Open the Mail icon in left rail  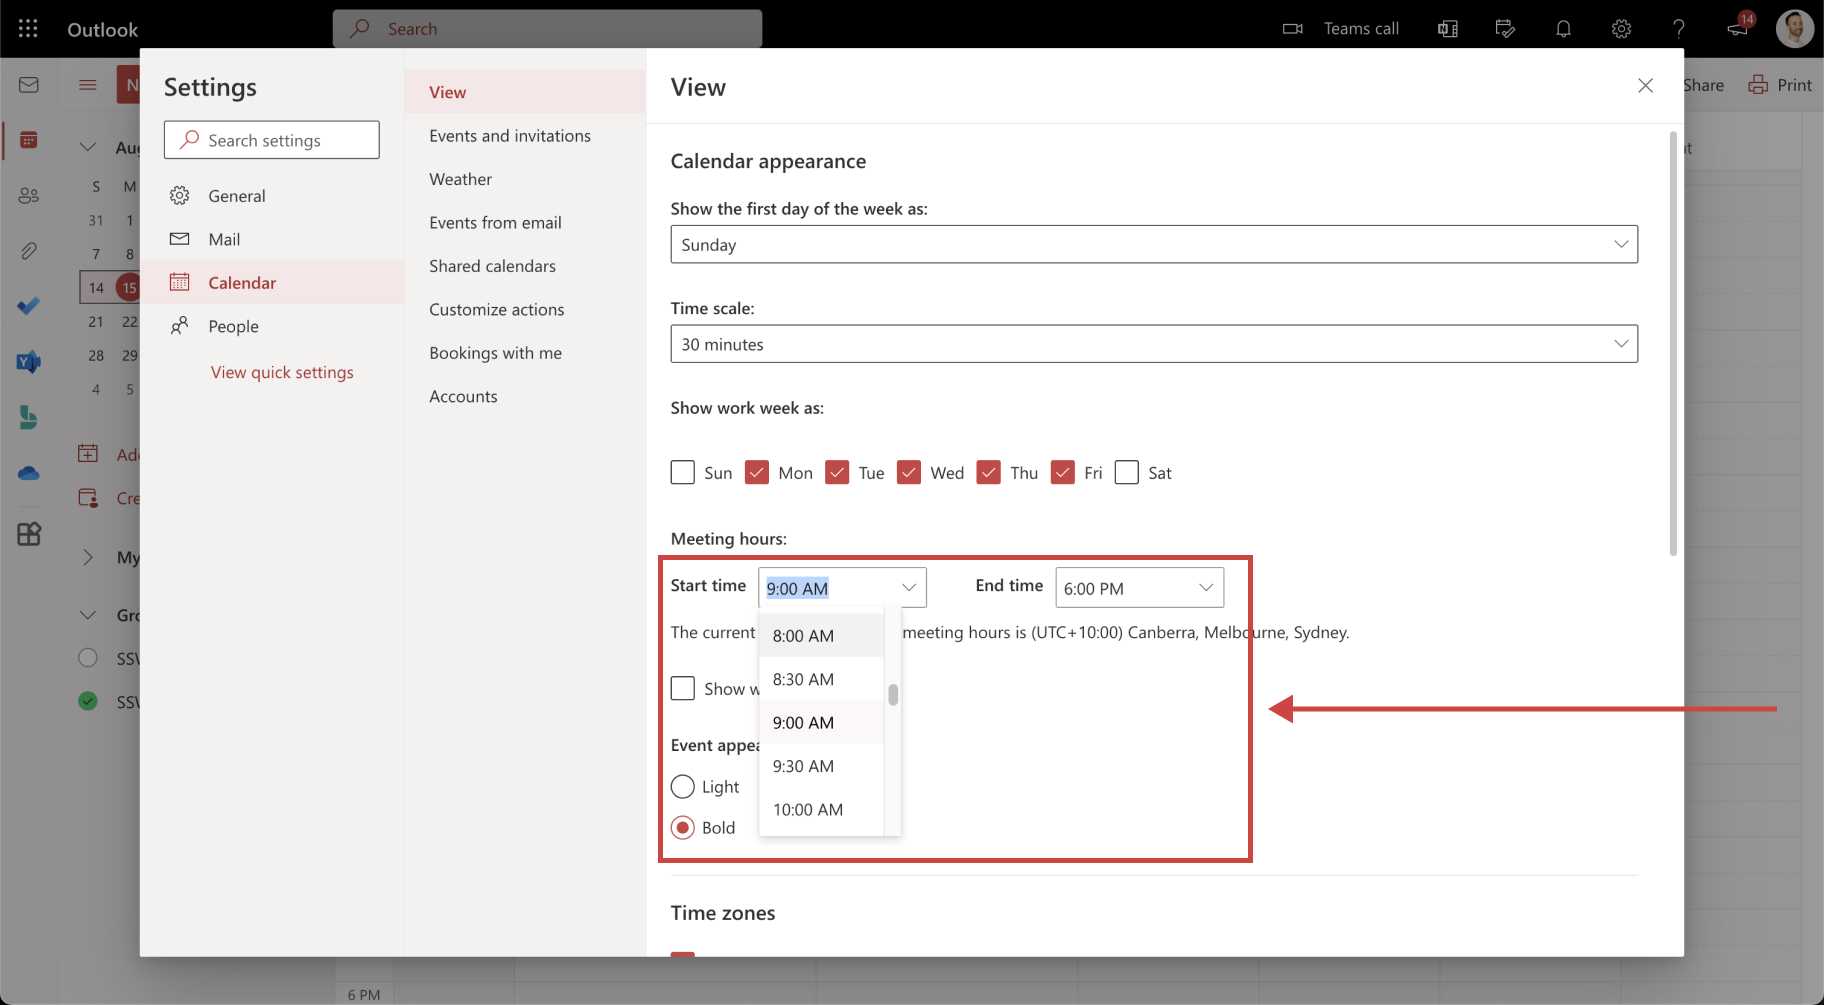(x=28, y=85)
